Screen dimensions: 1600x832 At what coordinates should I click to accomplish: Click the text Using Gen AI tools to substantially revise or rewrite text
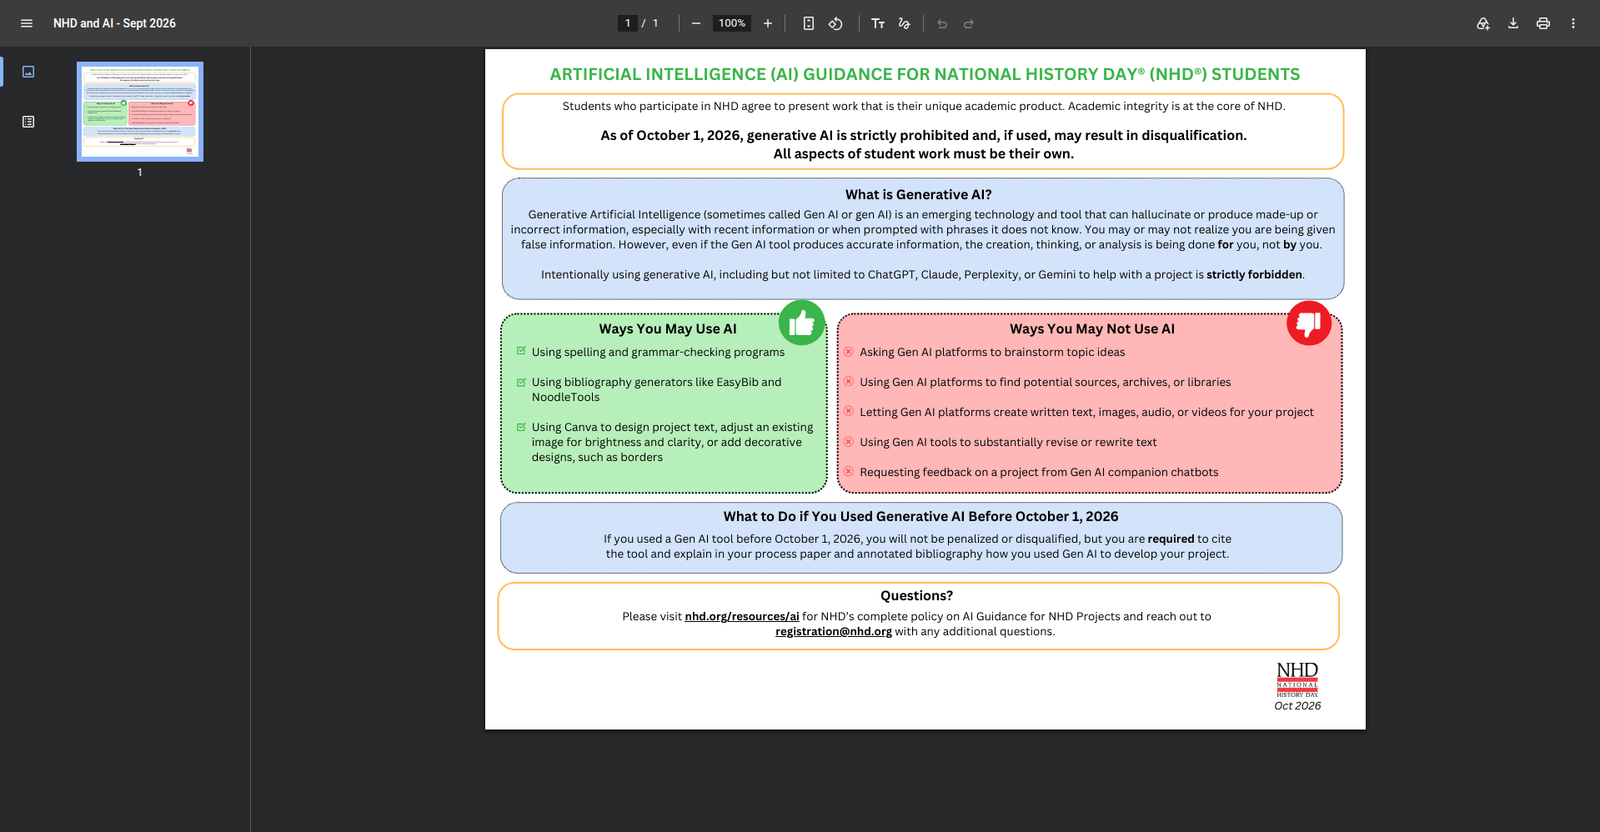click(x=1008, y=442)
